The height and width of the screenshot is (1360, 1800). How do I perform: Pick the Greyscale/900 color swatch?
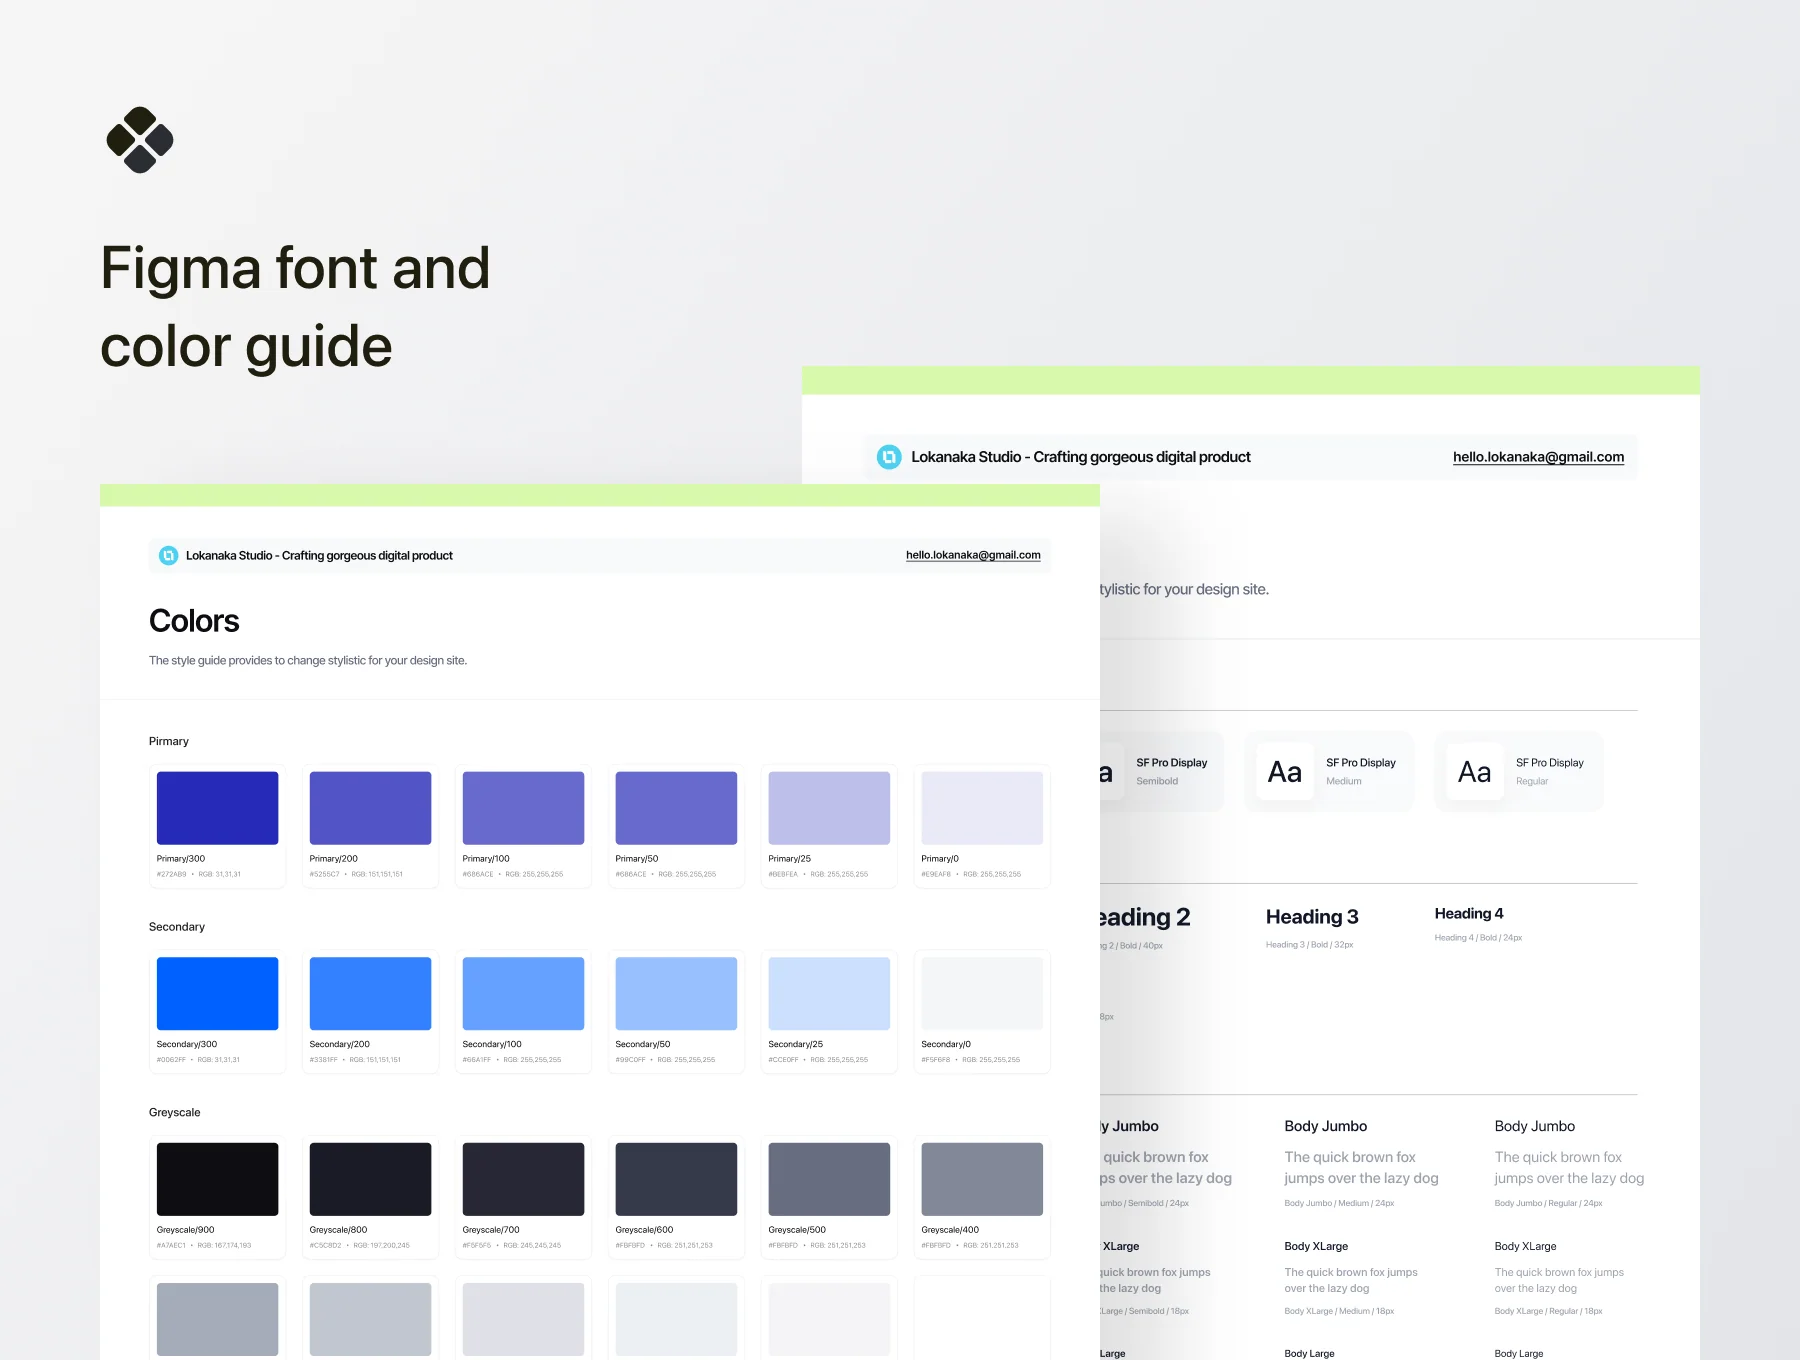pyautogui.click(x=217, y=1179)
